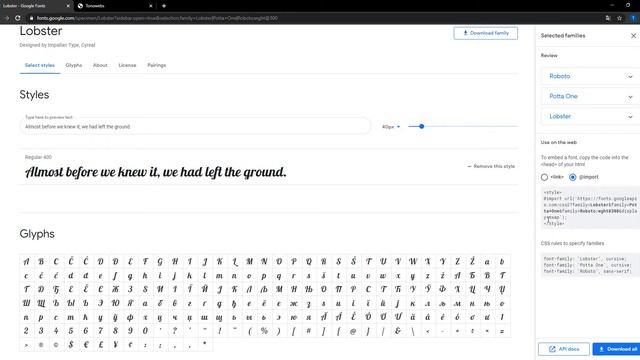
Task: Click the glyph A in the Glyphs grid
Action: click(x=27, y=262)
